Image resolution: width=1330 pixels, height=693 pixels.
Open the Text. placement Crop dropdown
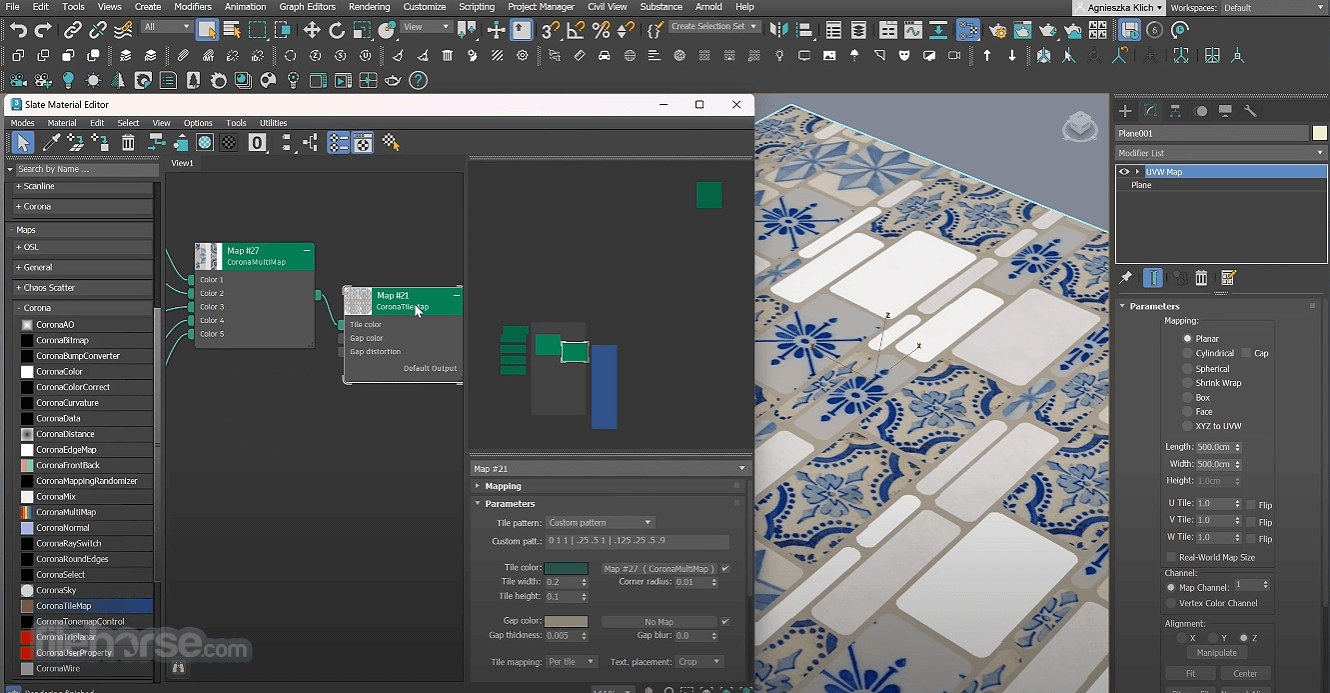698,662
